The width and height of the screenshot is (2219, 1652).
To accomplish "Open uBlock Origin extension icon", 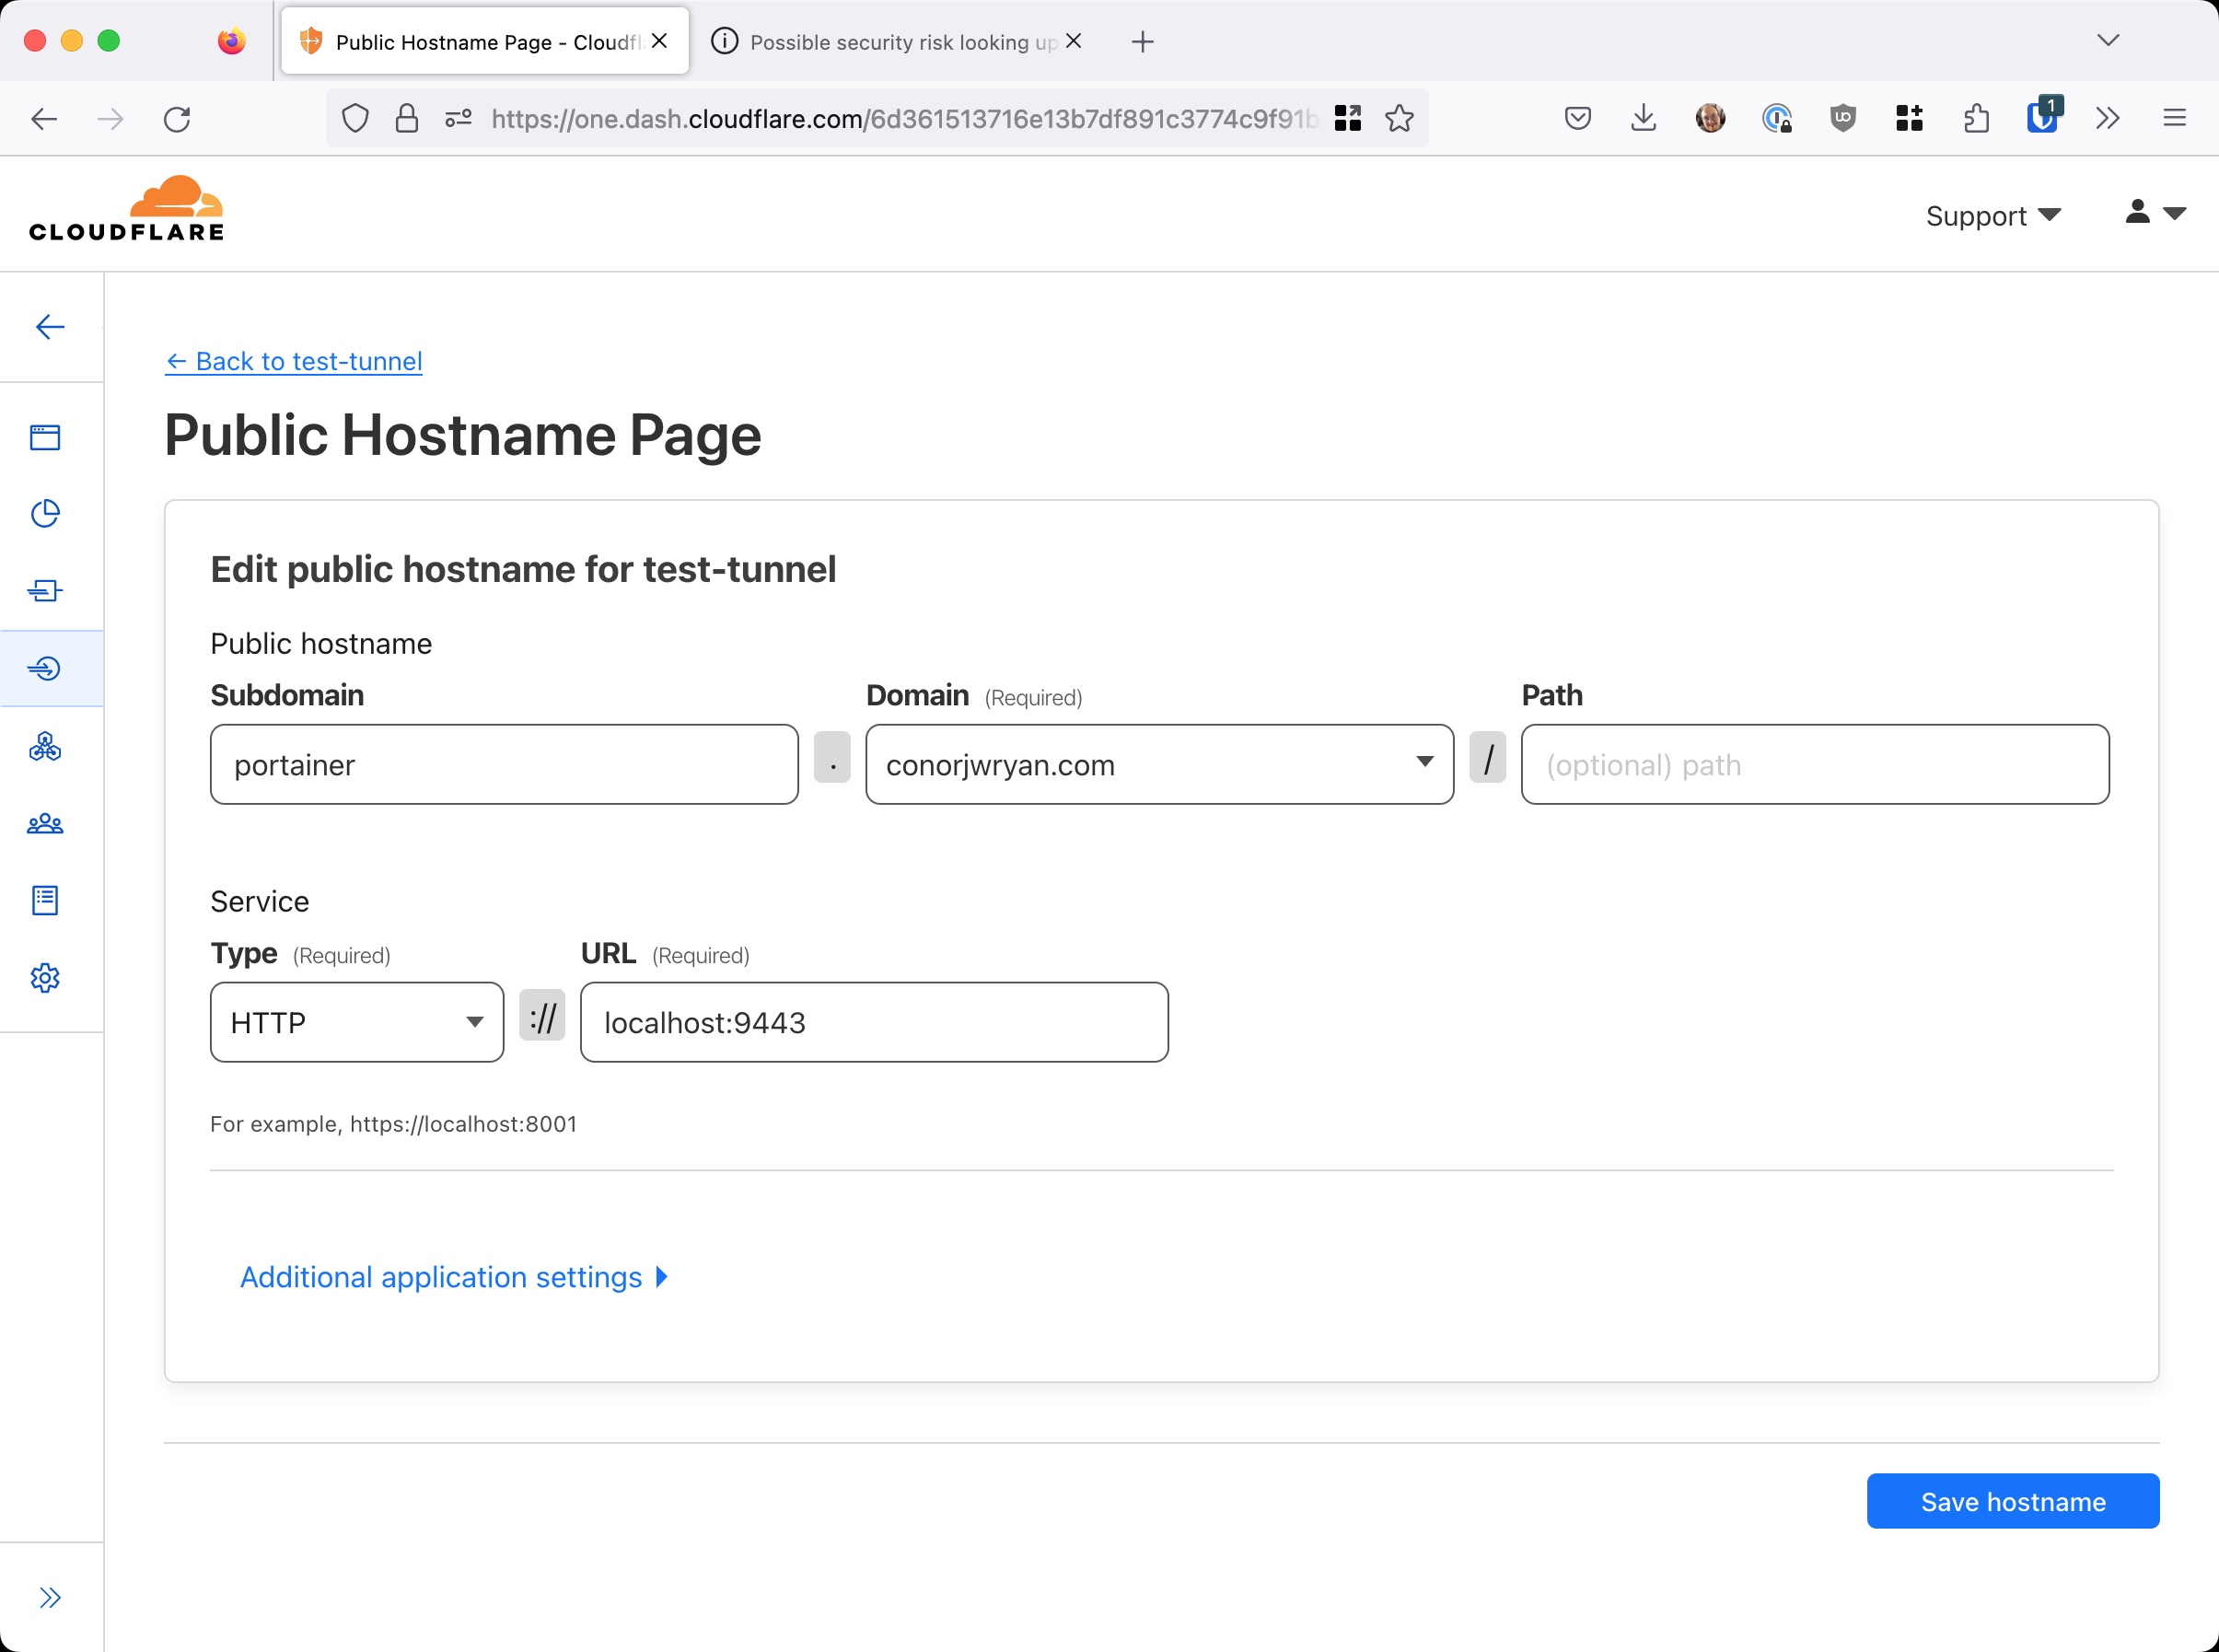I will click(1843, 118).
